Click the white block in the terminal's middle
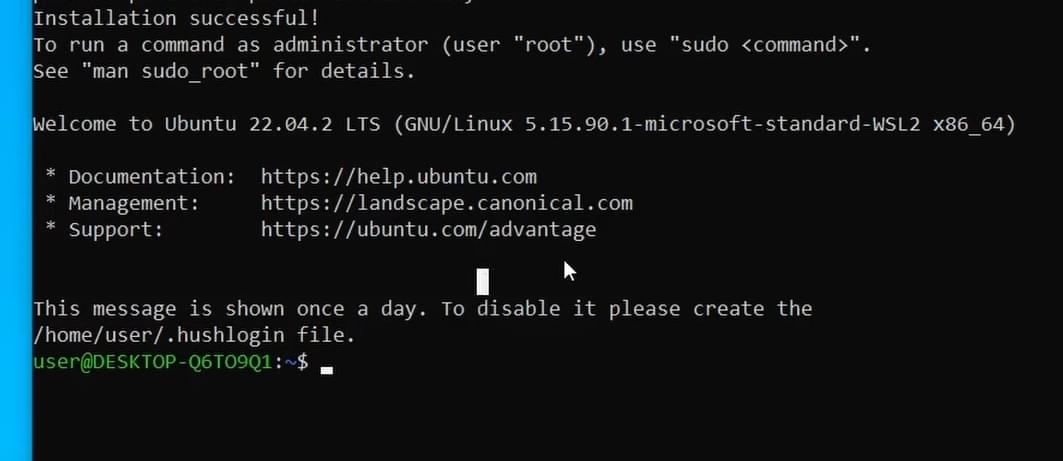 483,281
